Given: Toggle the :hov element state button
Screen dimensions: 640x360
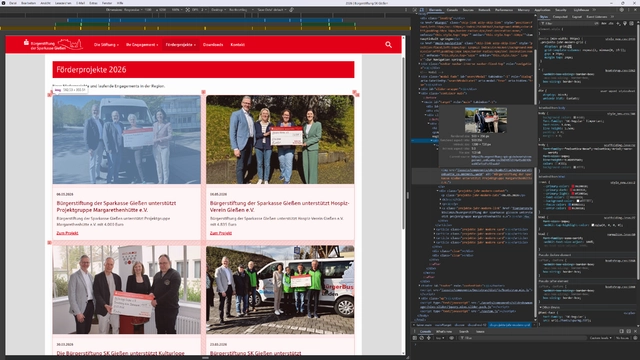Looking at the screenshot, I should 604,24.
